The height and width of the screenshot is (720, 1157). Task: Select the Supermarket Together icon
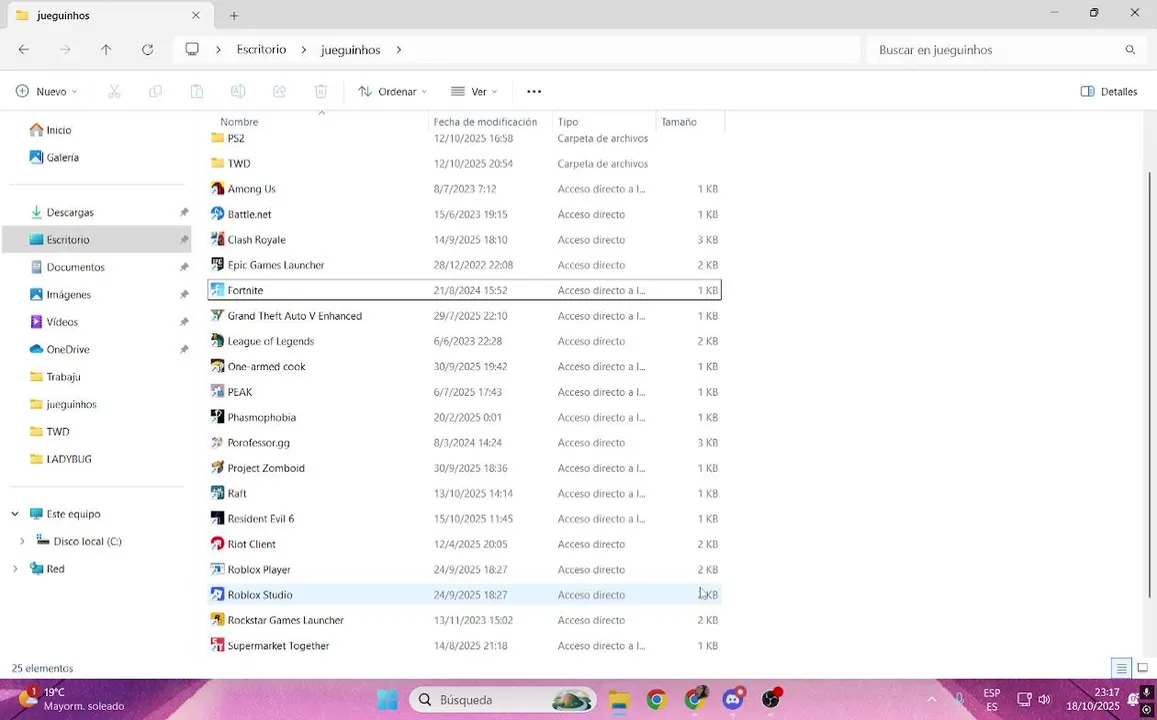217,645
